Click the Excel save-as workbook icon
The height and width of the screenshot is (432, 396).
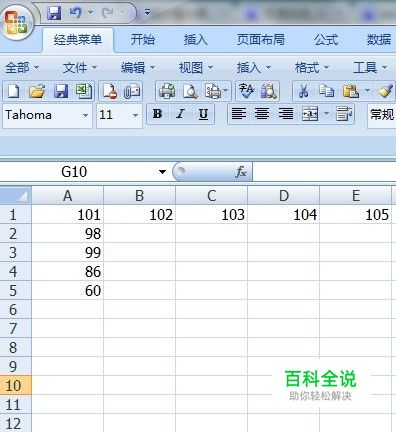point(84,91)
